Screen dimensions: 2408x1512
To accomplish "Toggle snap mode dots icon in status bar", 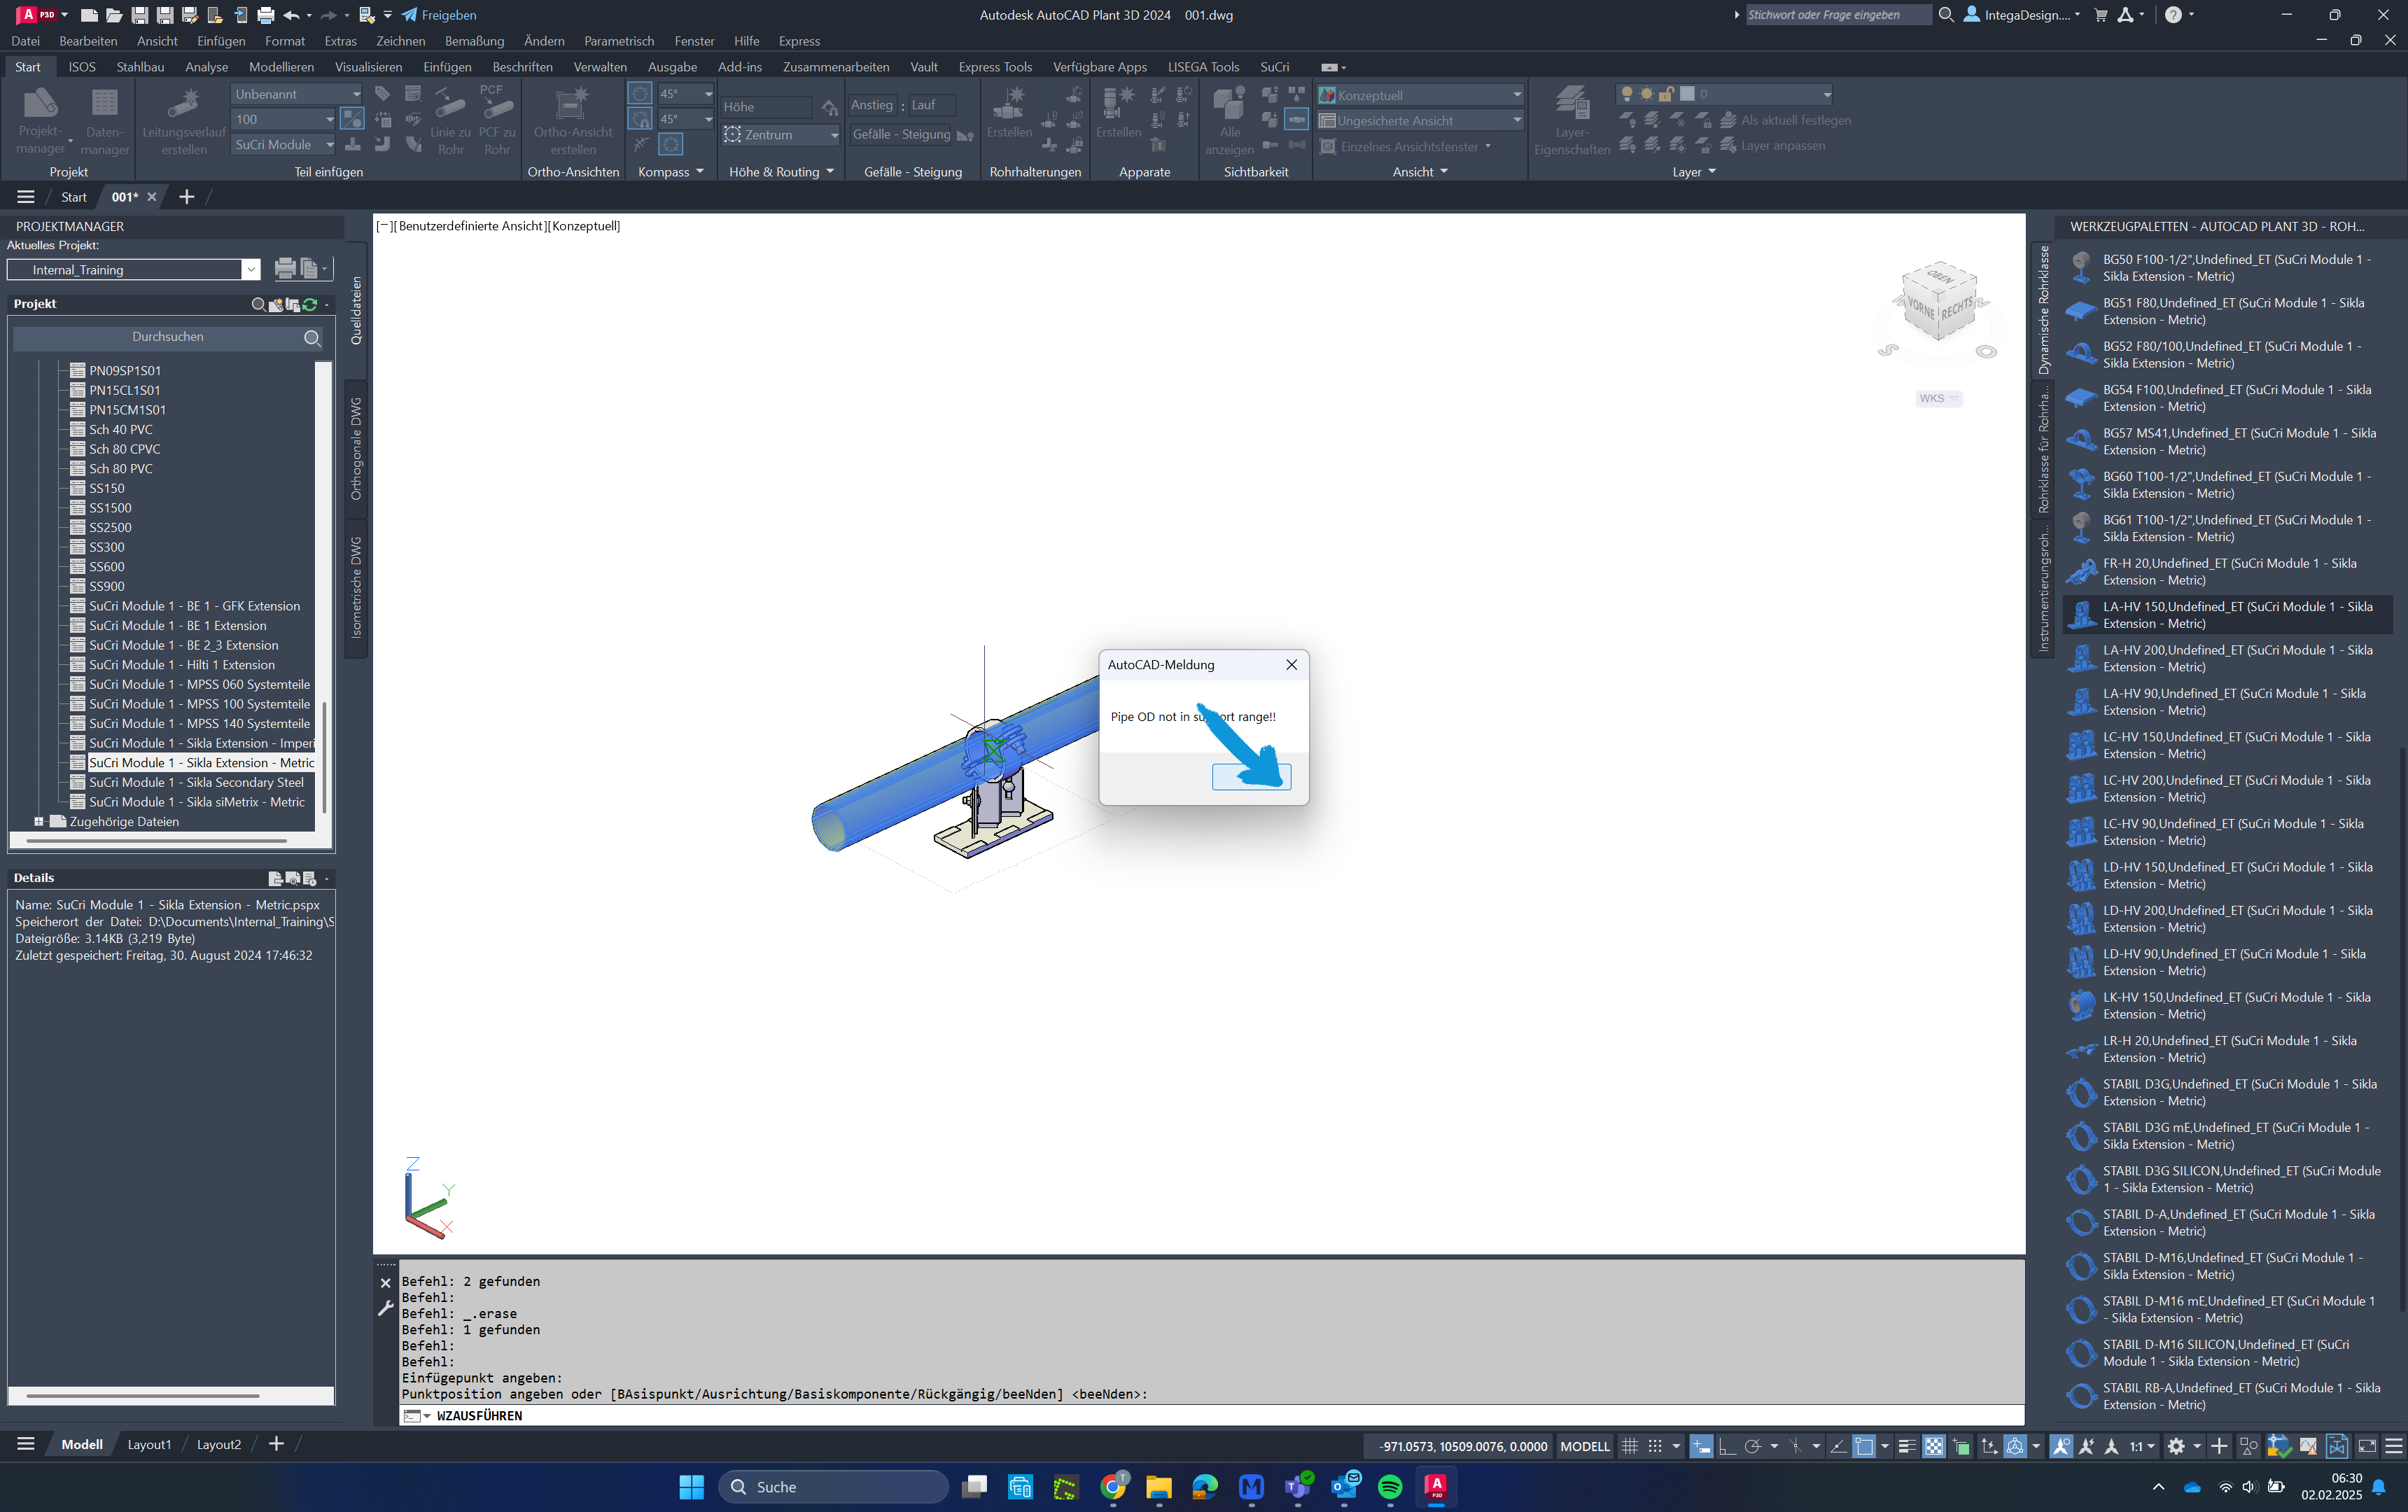I will [1655, 1446].
